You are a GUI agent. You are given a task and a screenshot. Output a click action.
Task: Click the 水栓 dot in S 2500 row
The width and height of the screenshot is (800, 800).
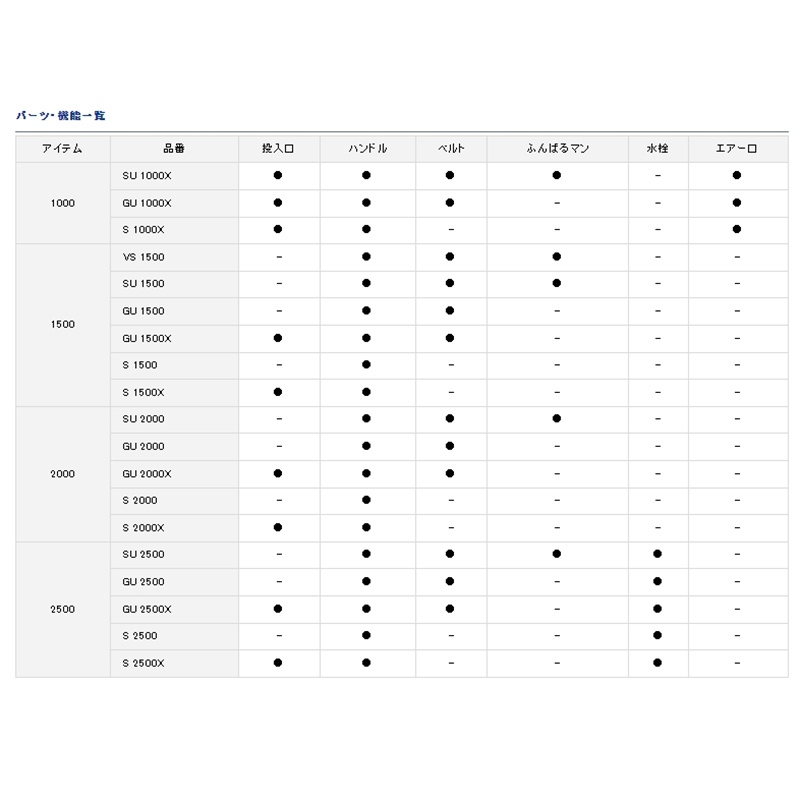pyautogui.click(x=657, y=635)
